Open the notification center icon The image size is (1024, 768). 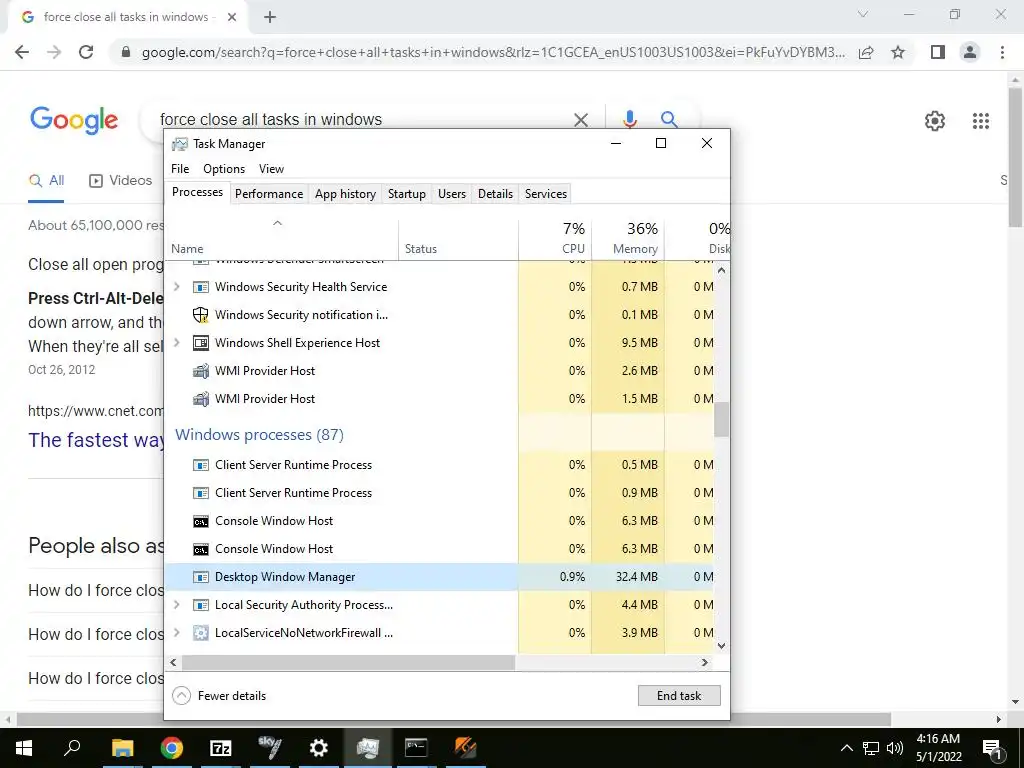pyautogui.click(x=992, y=748)
